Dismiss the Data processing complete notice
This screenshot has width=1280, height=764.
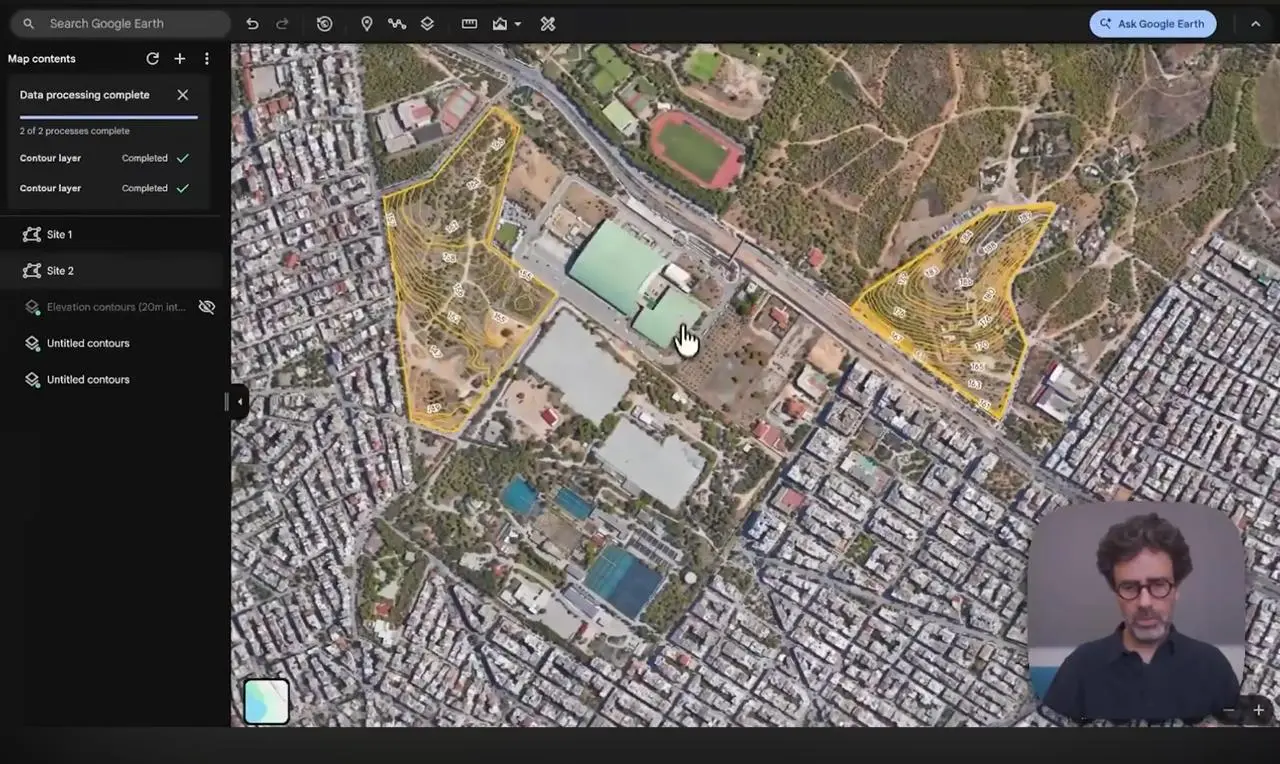182,95
